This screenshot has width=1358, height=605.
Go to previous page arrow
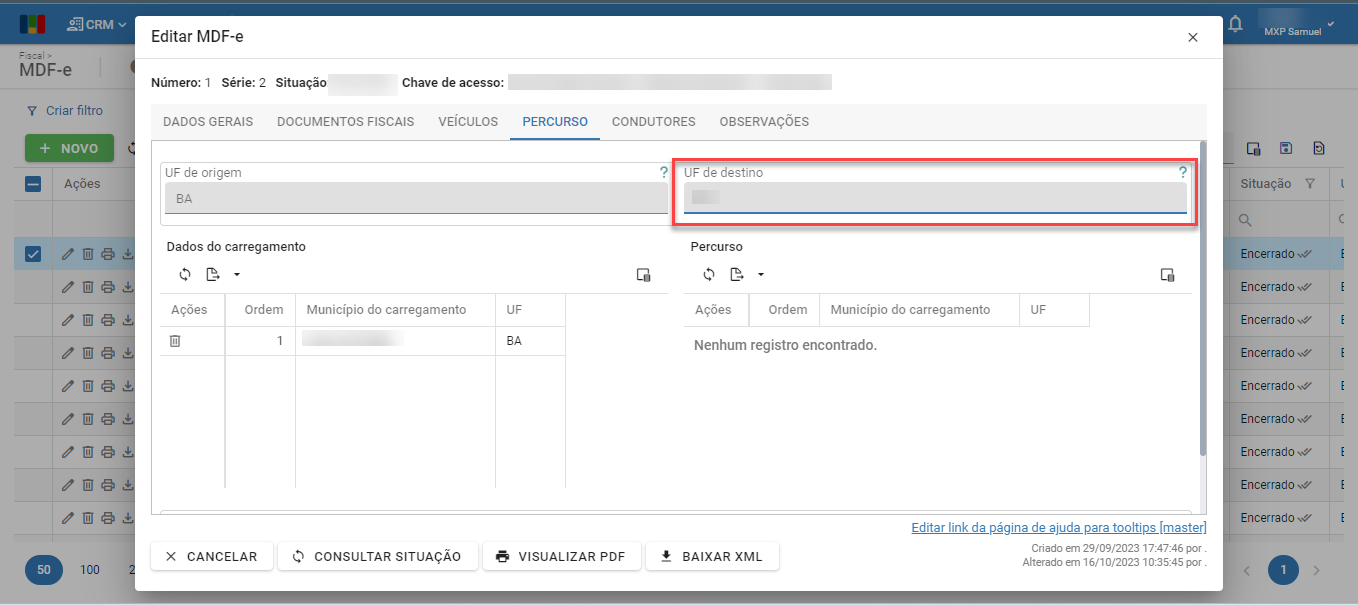(x=1247, y=570)
